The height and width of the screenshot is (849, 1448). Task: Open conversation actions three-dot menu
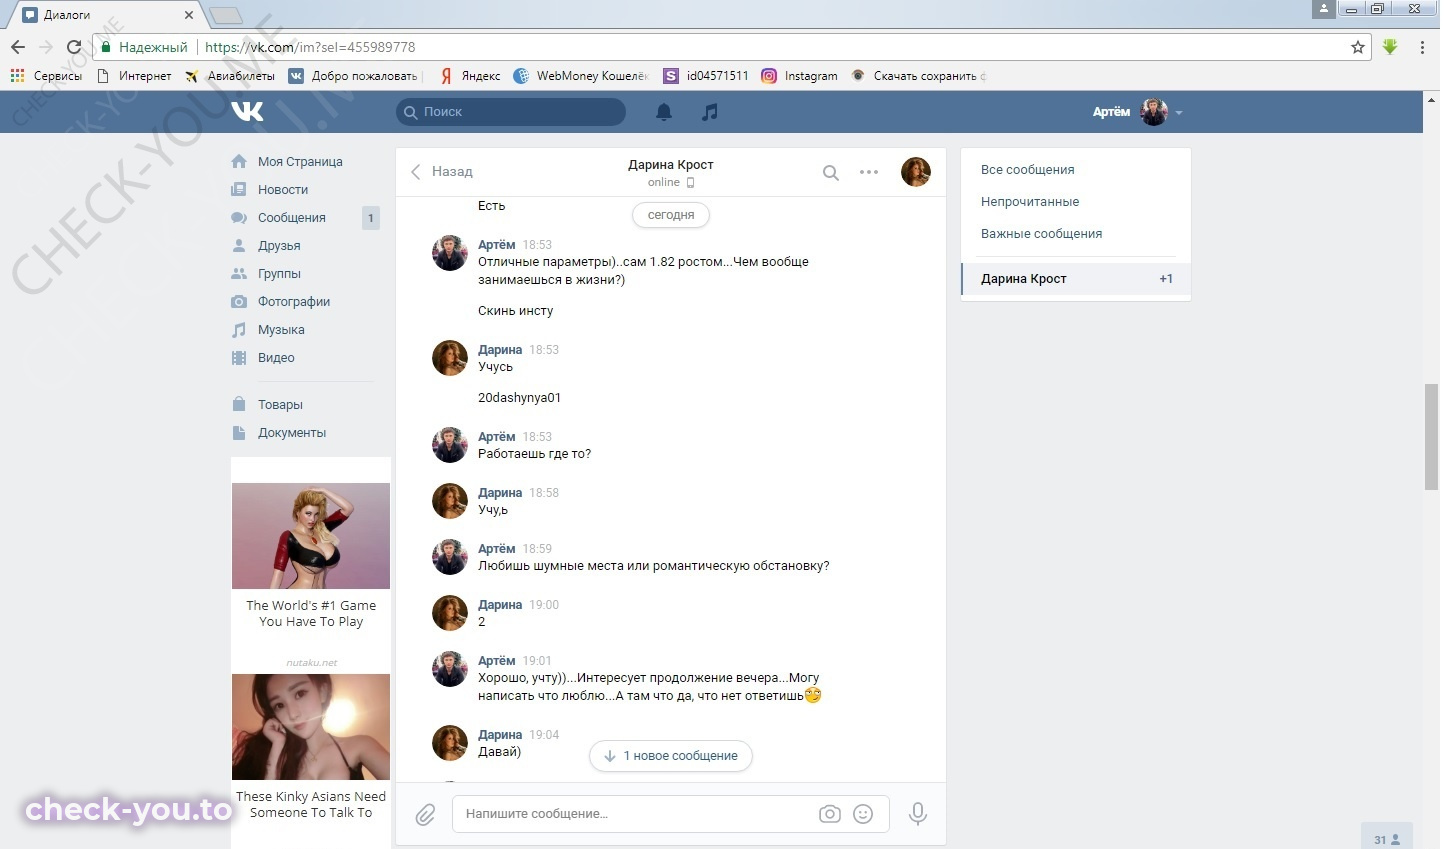click(869, 172)
